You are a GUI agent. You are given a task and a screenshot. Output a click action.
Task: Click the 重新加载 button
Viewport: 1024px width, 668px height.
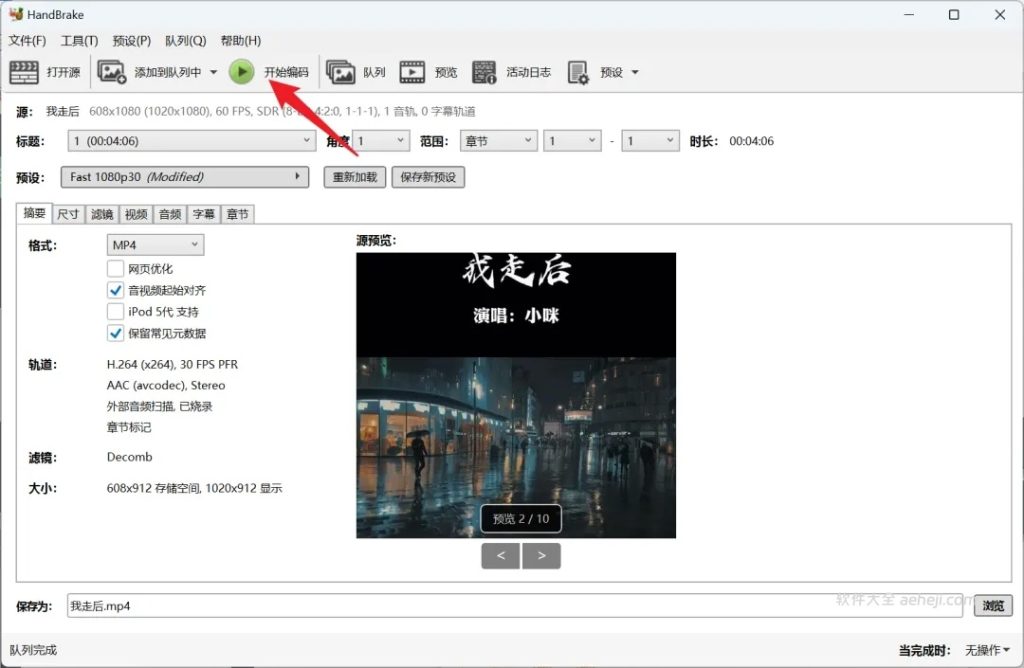point(354,177)
